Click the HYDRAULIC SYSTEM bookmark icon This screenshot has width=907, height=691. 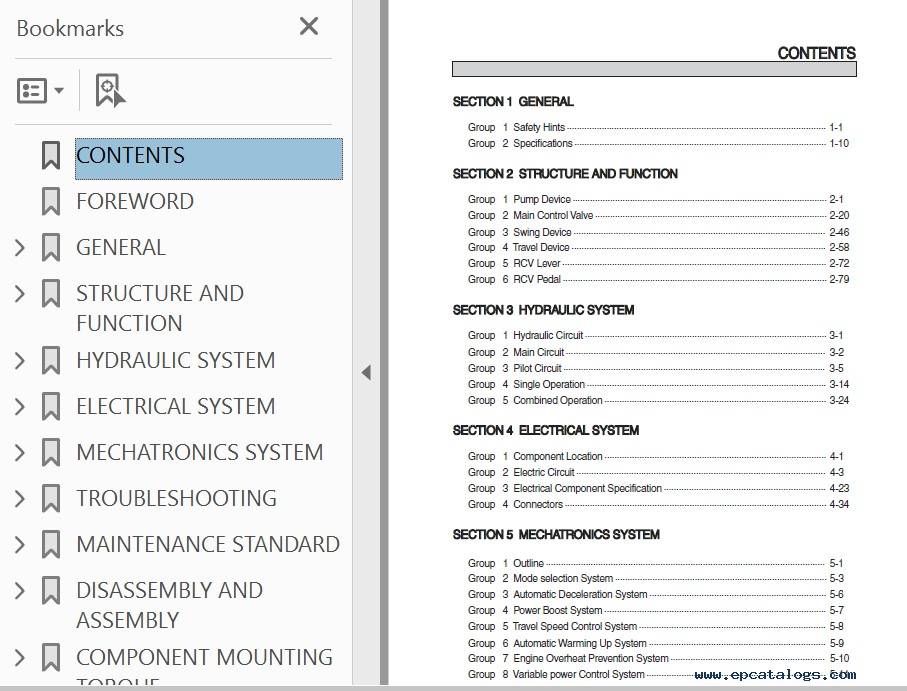(51, 360)
